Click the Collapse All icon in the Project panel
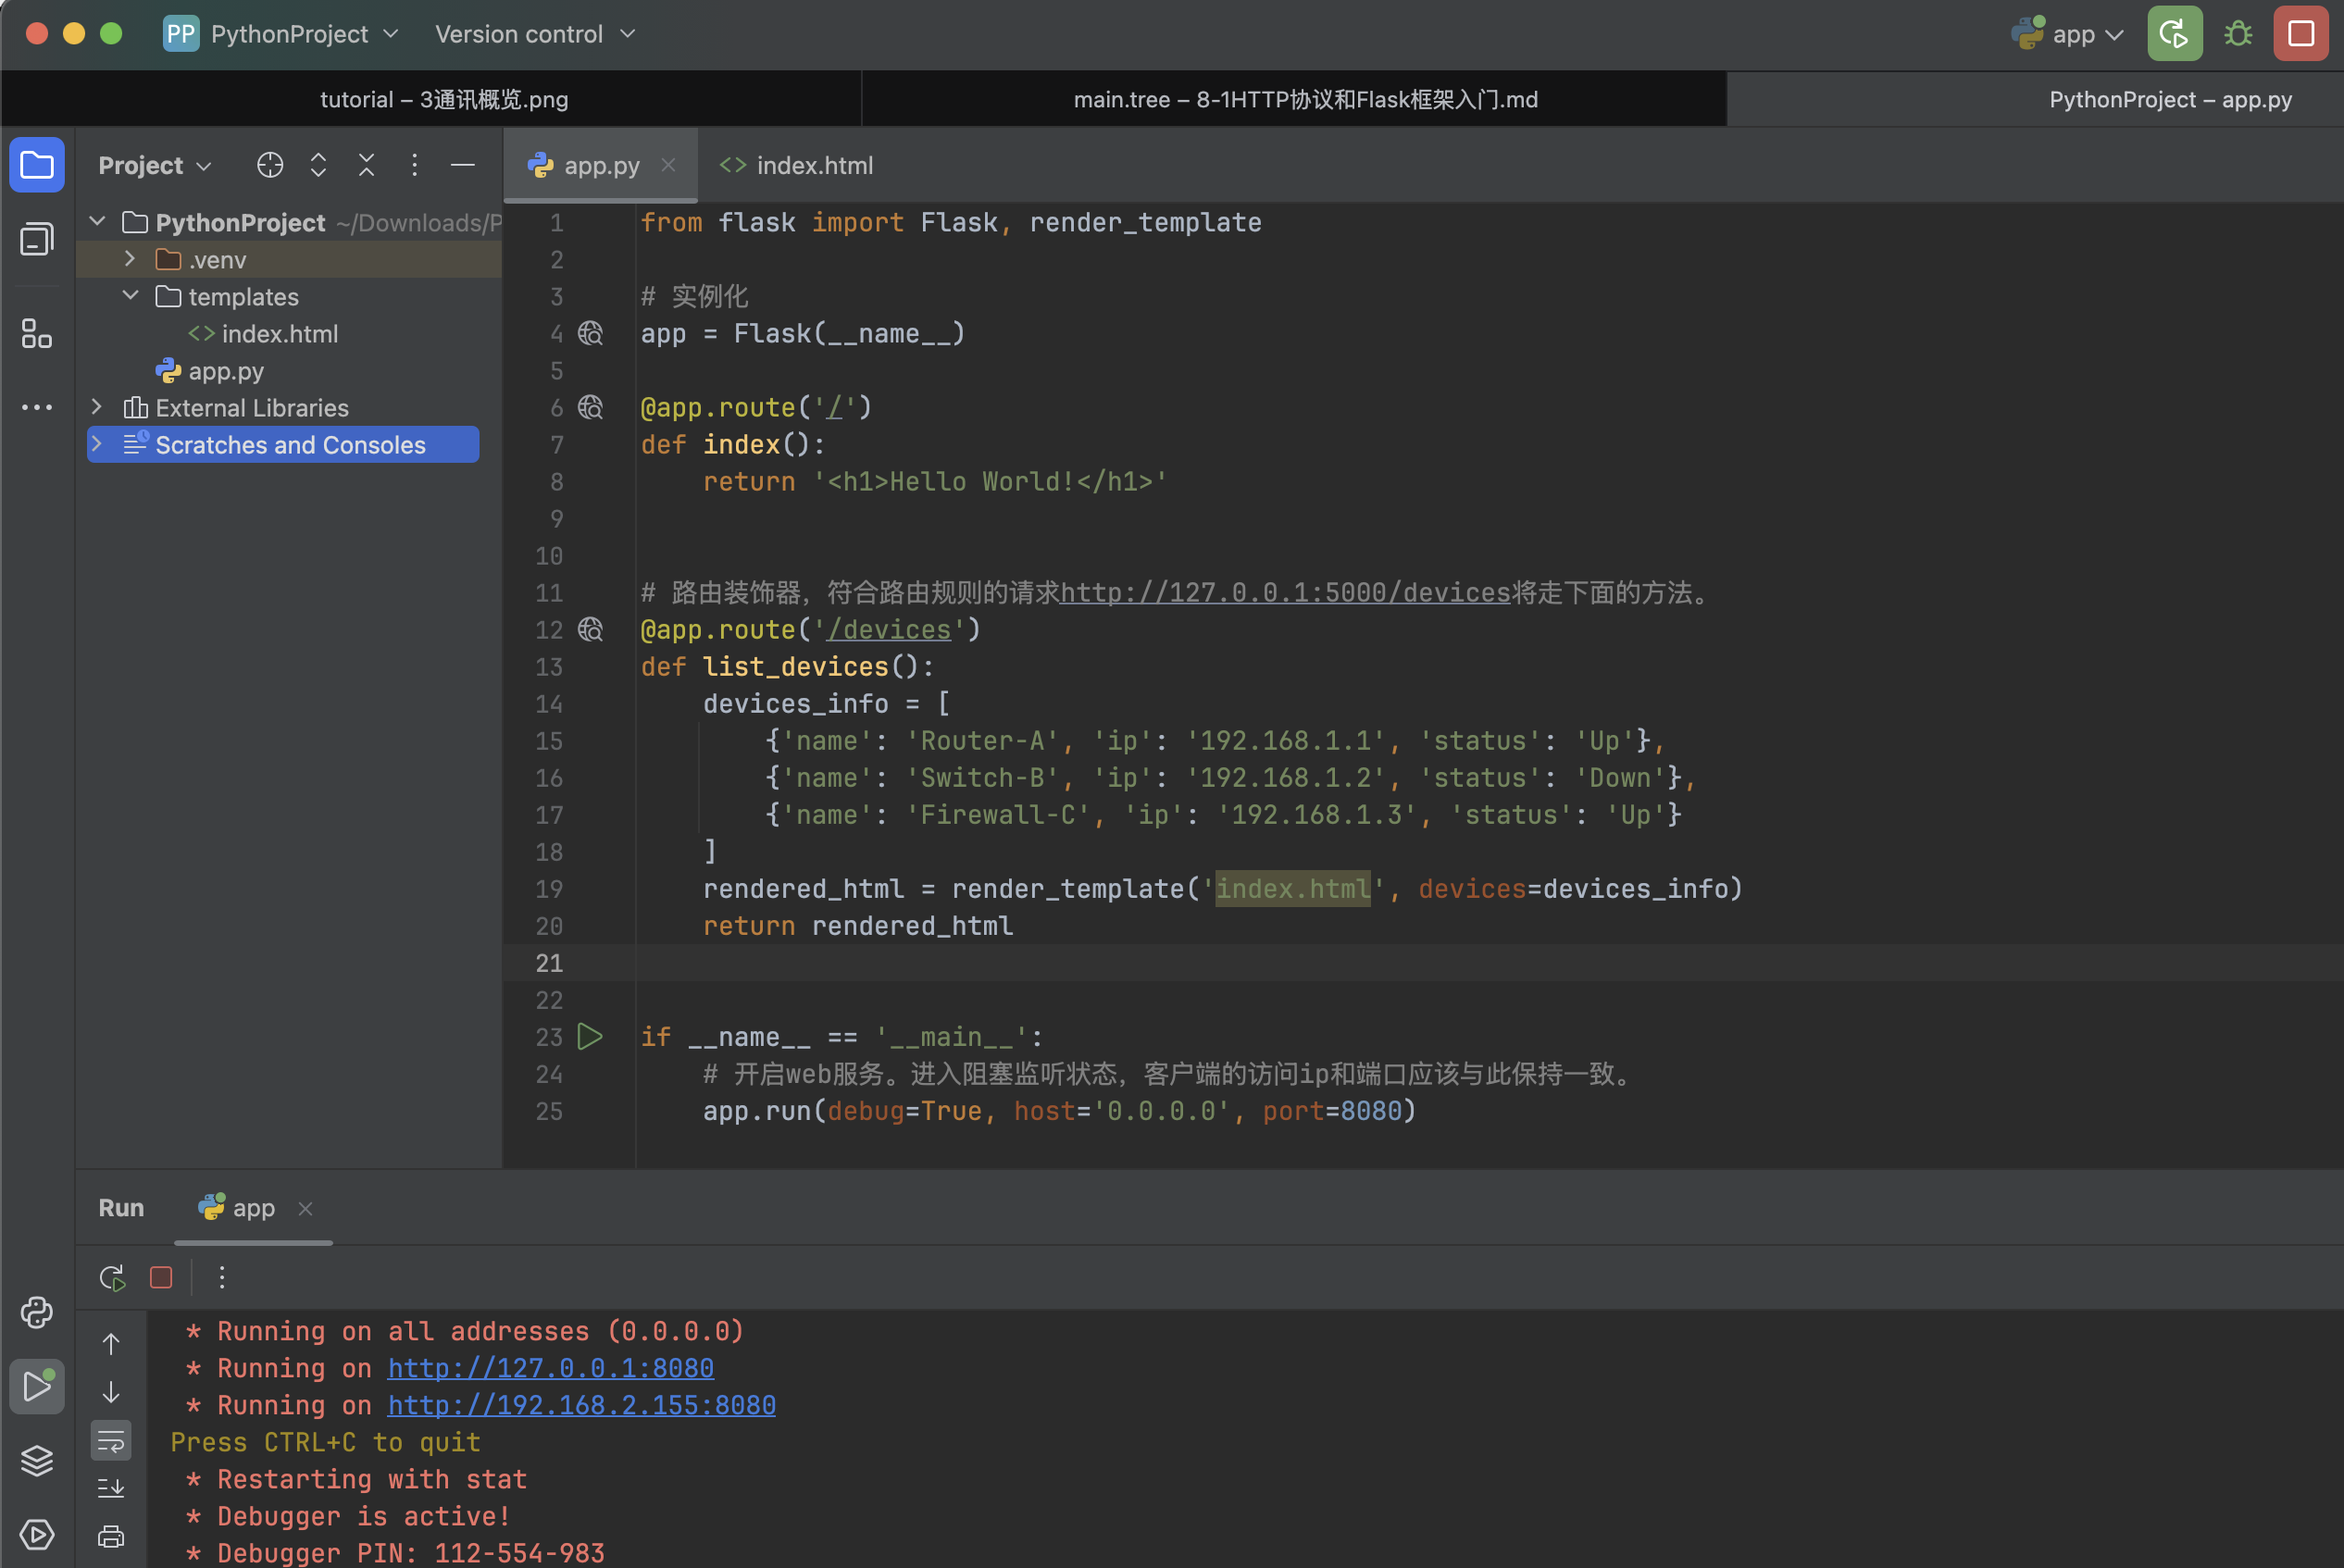The height and width of the screenshot is (1568, 2344). tap(366, 165)
